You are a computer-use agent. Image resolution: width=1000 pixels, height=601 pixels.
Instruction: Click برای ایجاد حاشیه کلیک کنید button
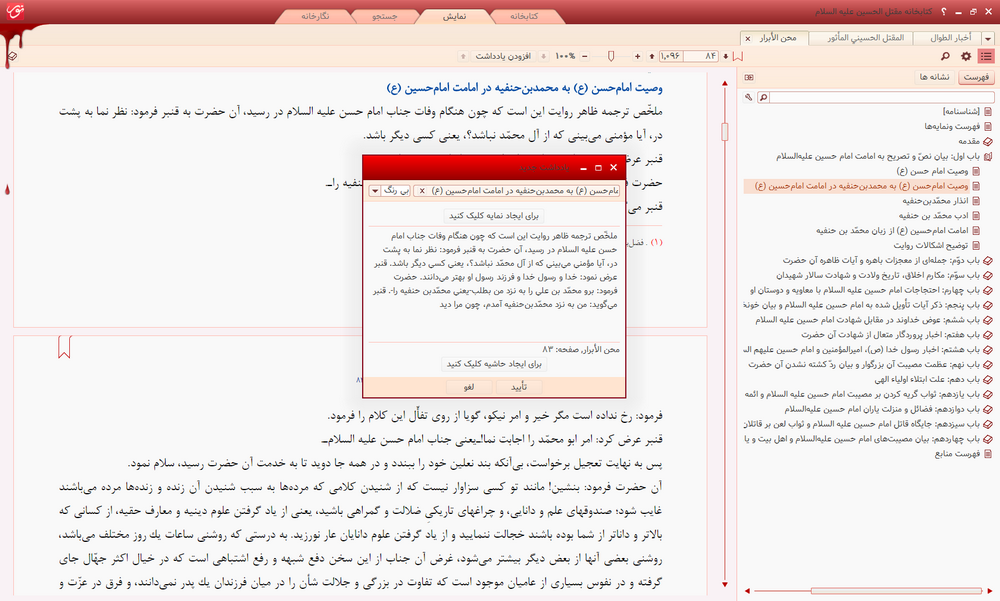pyautogui.click(x=494, y=364)
